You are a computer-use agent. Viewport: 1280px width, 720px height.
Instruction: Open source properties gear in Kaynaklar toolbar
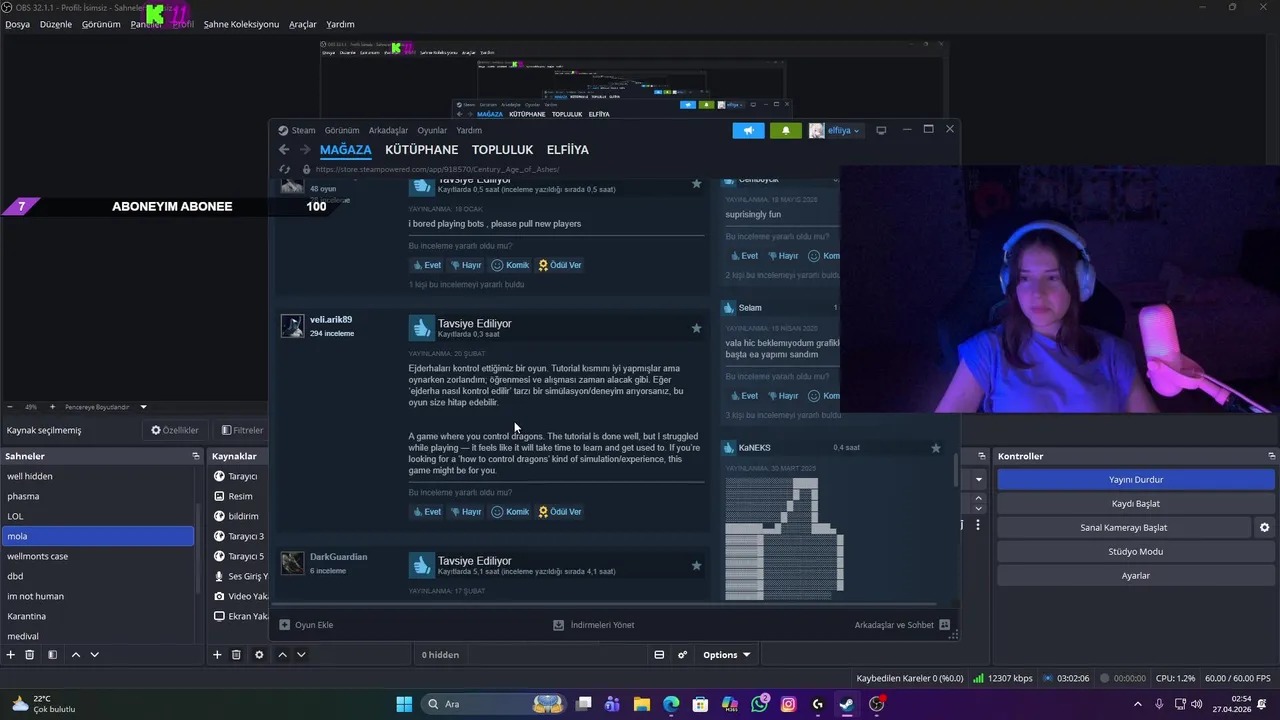[x=259, y=655]
